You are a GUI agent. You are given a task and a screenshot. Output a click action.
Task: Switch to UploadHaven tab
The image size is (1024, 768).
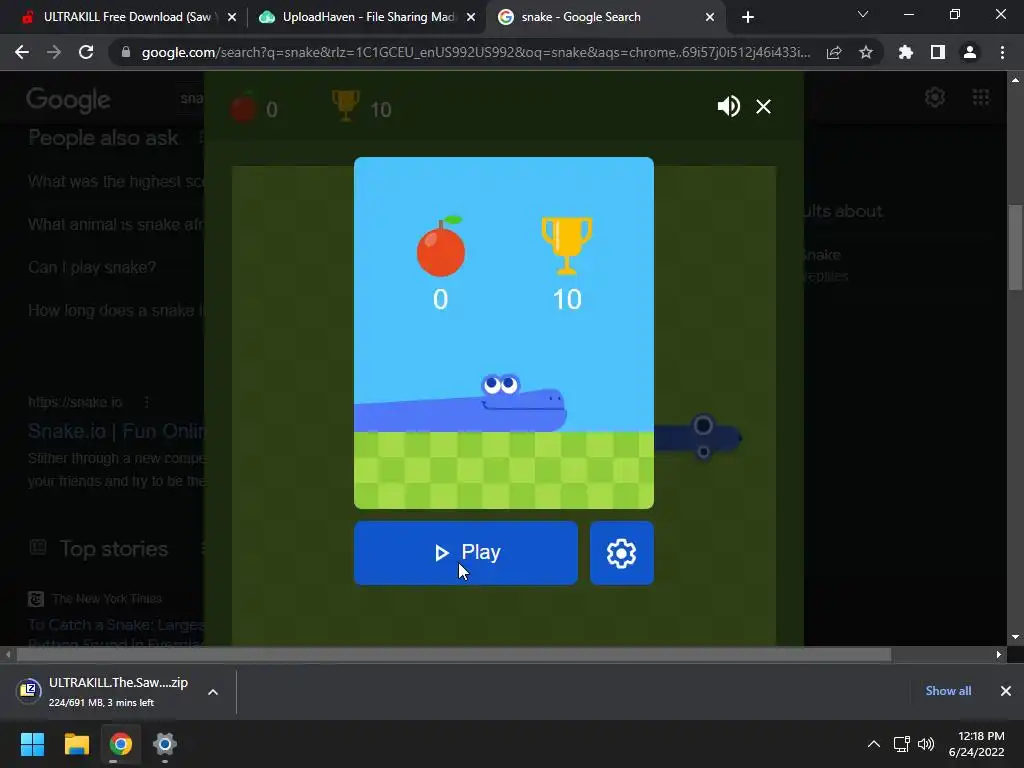[x=366, y=17]
